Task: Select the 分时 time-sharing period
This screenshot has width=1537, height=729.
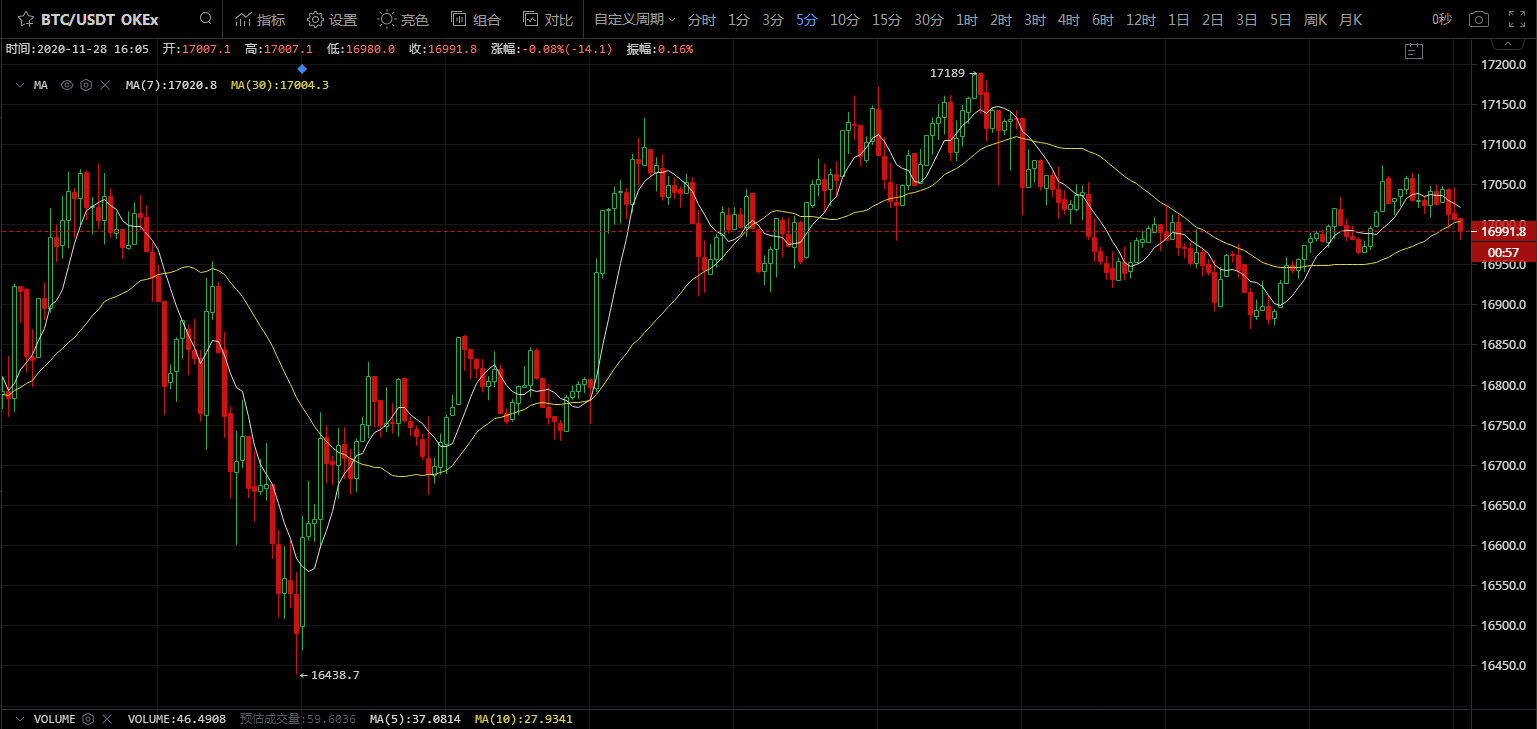Action: pos(702,19)
